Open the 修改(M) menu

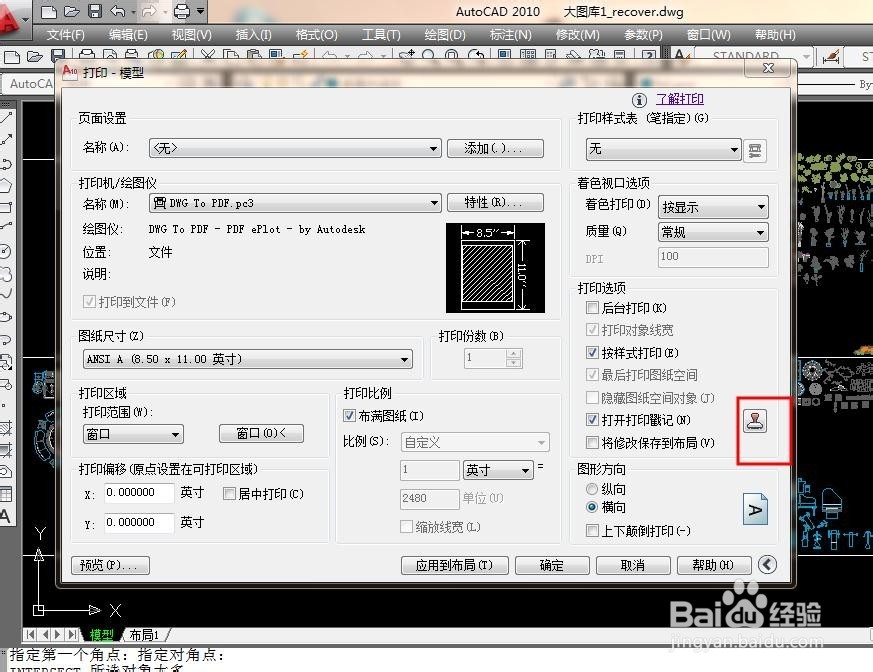(x=577, y=35)
